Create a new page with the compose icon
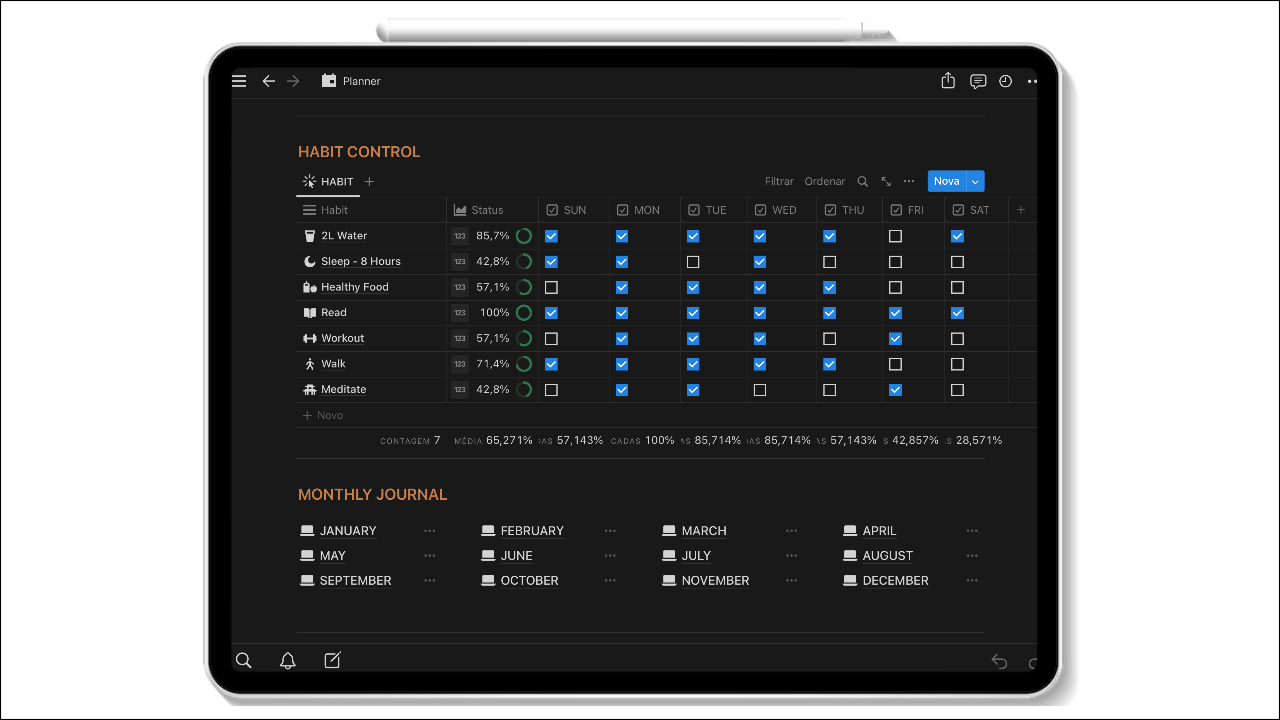The height and width of the screenshot is (720, 1280). click(x=332, y=660)
